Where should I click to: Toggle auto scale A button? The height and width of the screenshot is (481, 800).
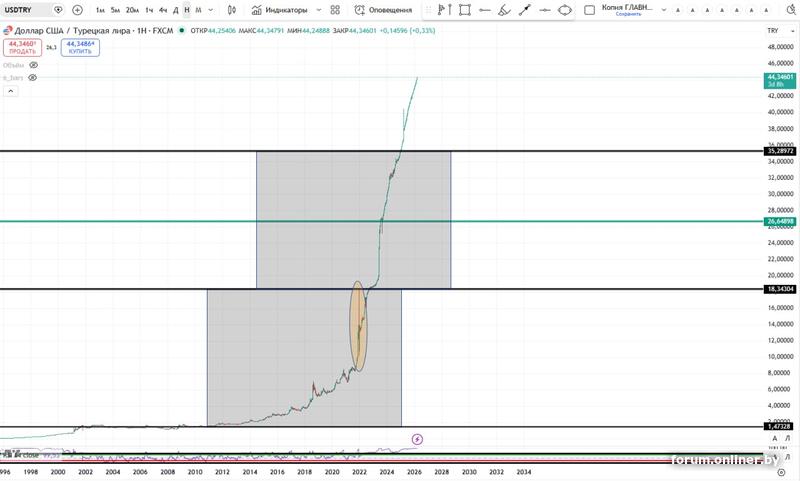[x=774, y=438]
